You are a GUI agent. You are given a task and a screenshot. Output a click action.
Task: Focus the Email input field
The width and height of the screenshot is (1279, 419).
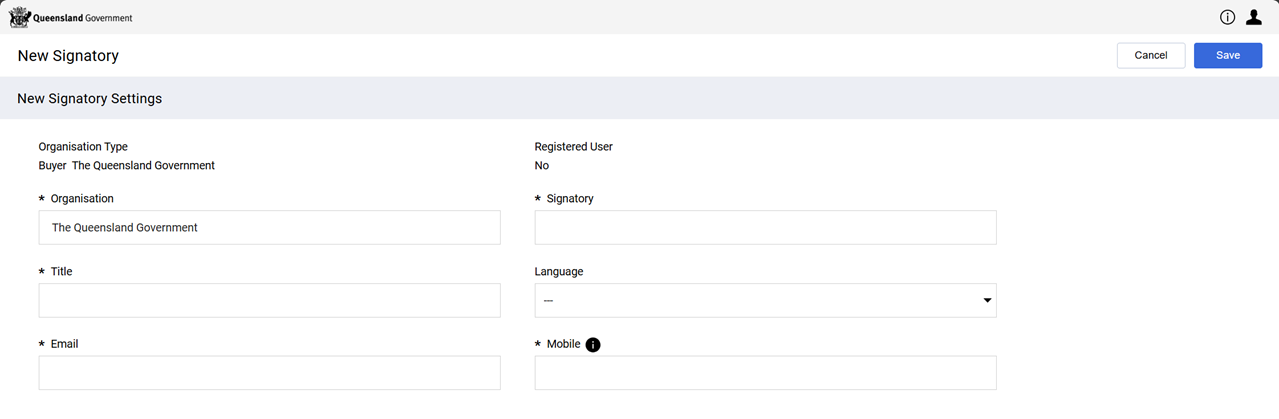(x=269, y=373)
